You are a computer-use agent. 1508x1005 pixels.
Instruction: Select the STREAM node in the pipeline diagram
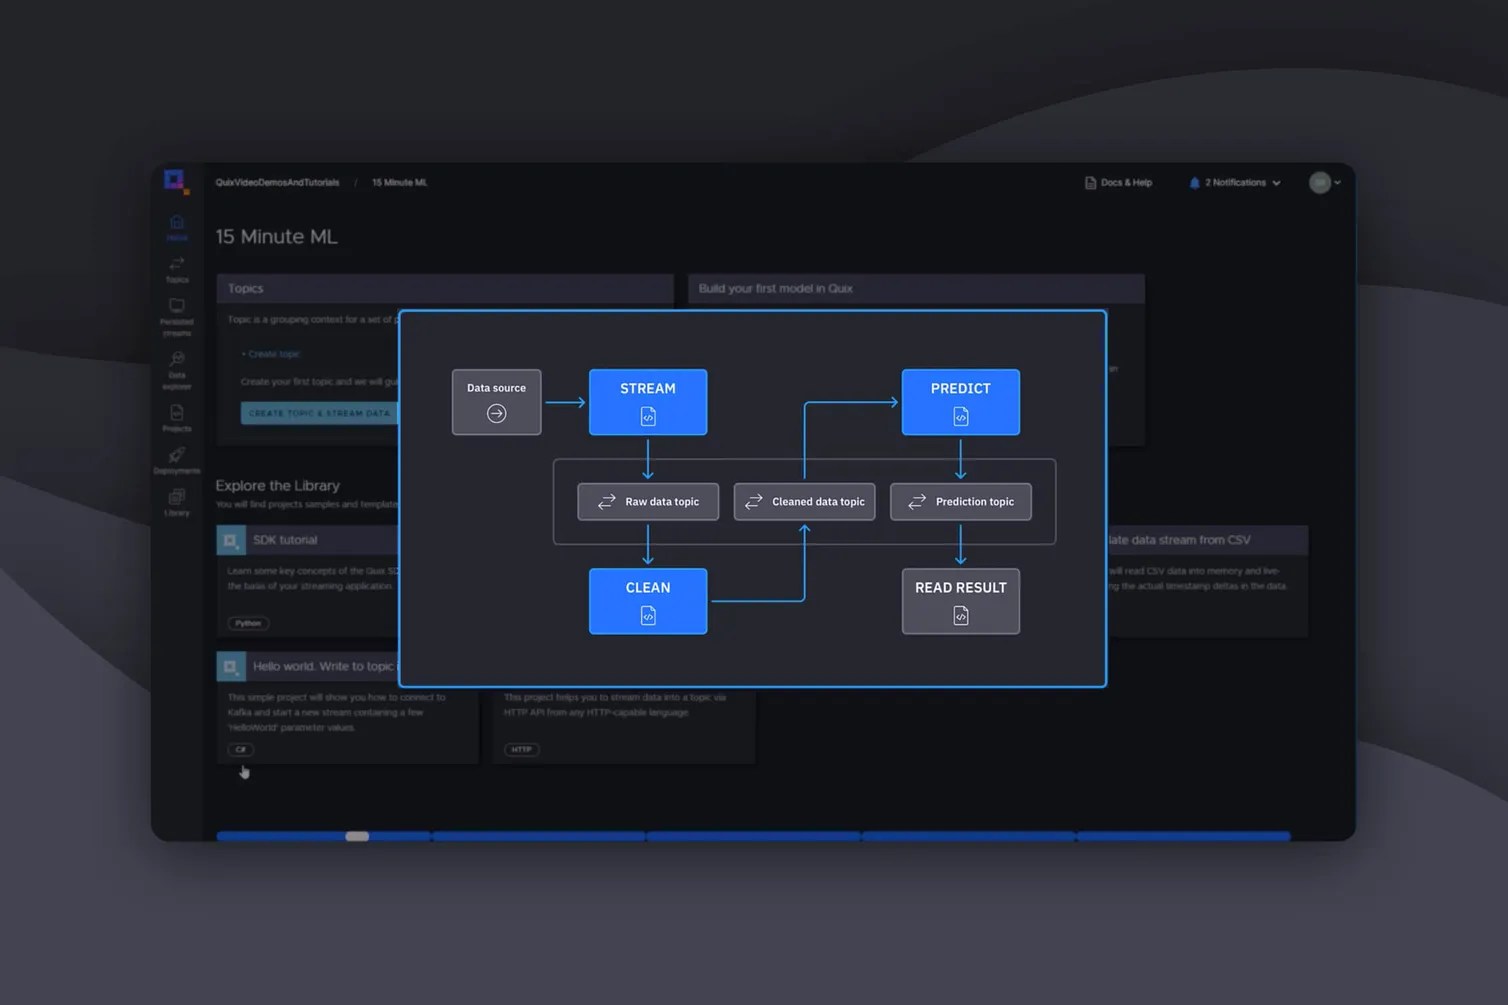coord(648,402)
